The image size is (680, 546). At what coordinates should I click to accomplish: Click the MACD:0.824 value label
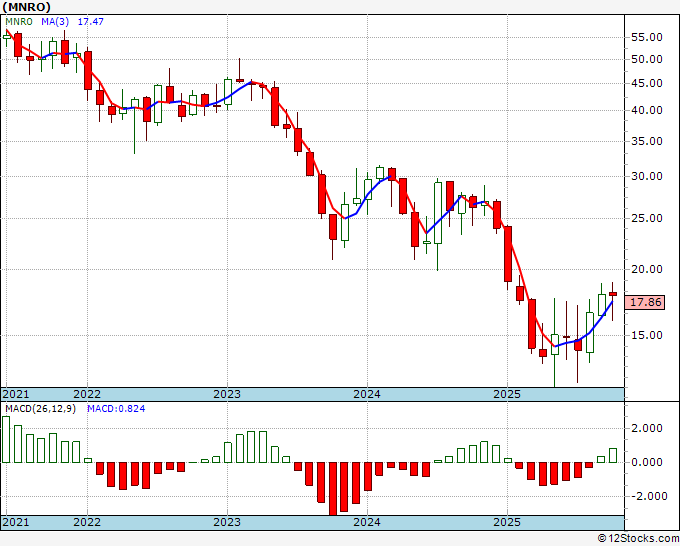pos(116,409)
